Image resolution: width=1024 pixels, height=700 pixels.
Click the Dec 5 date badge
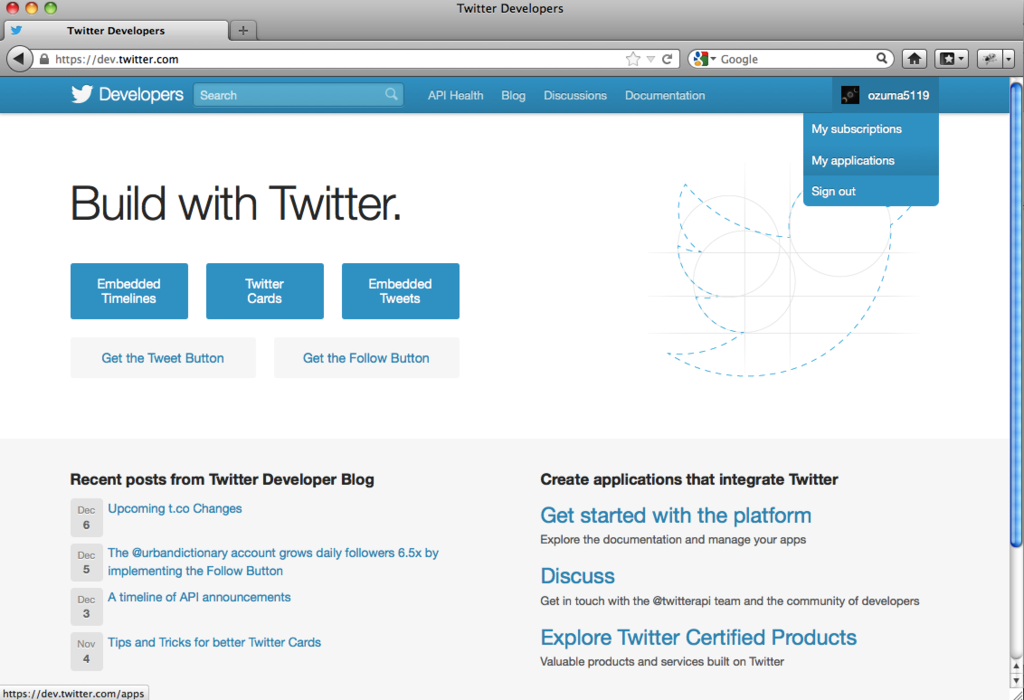coord(86,562)
